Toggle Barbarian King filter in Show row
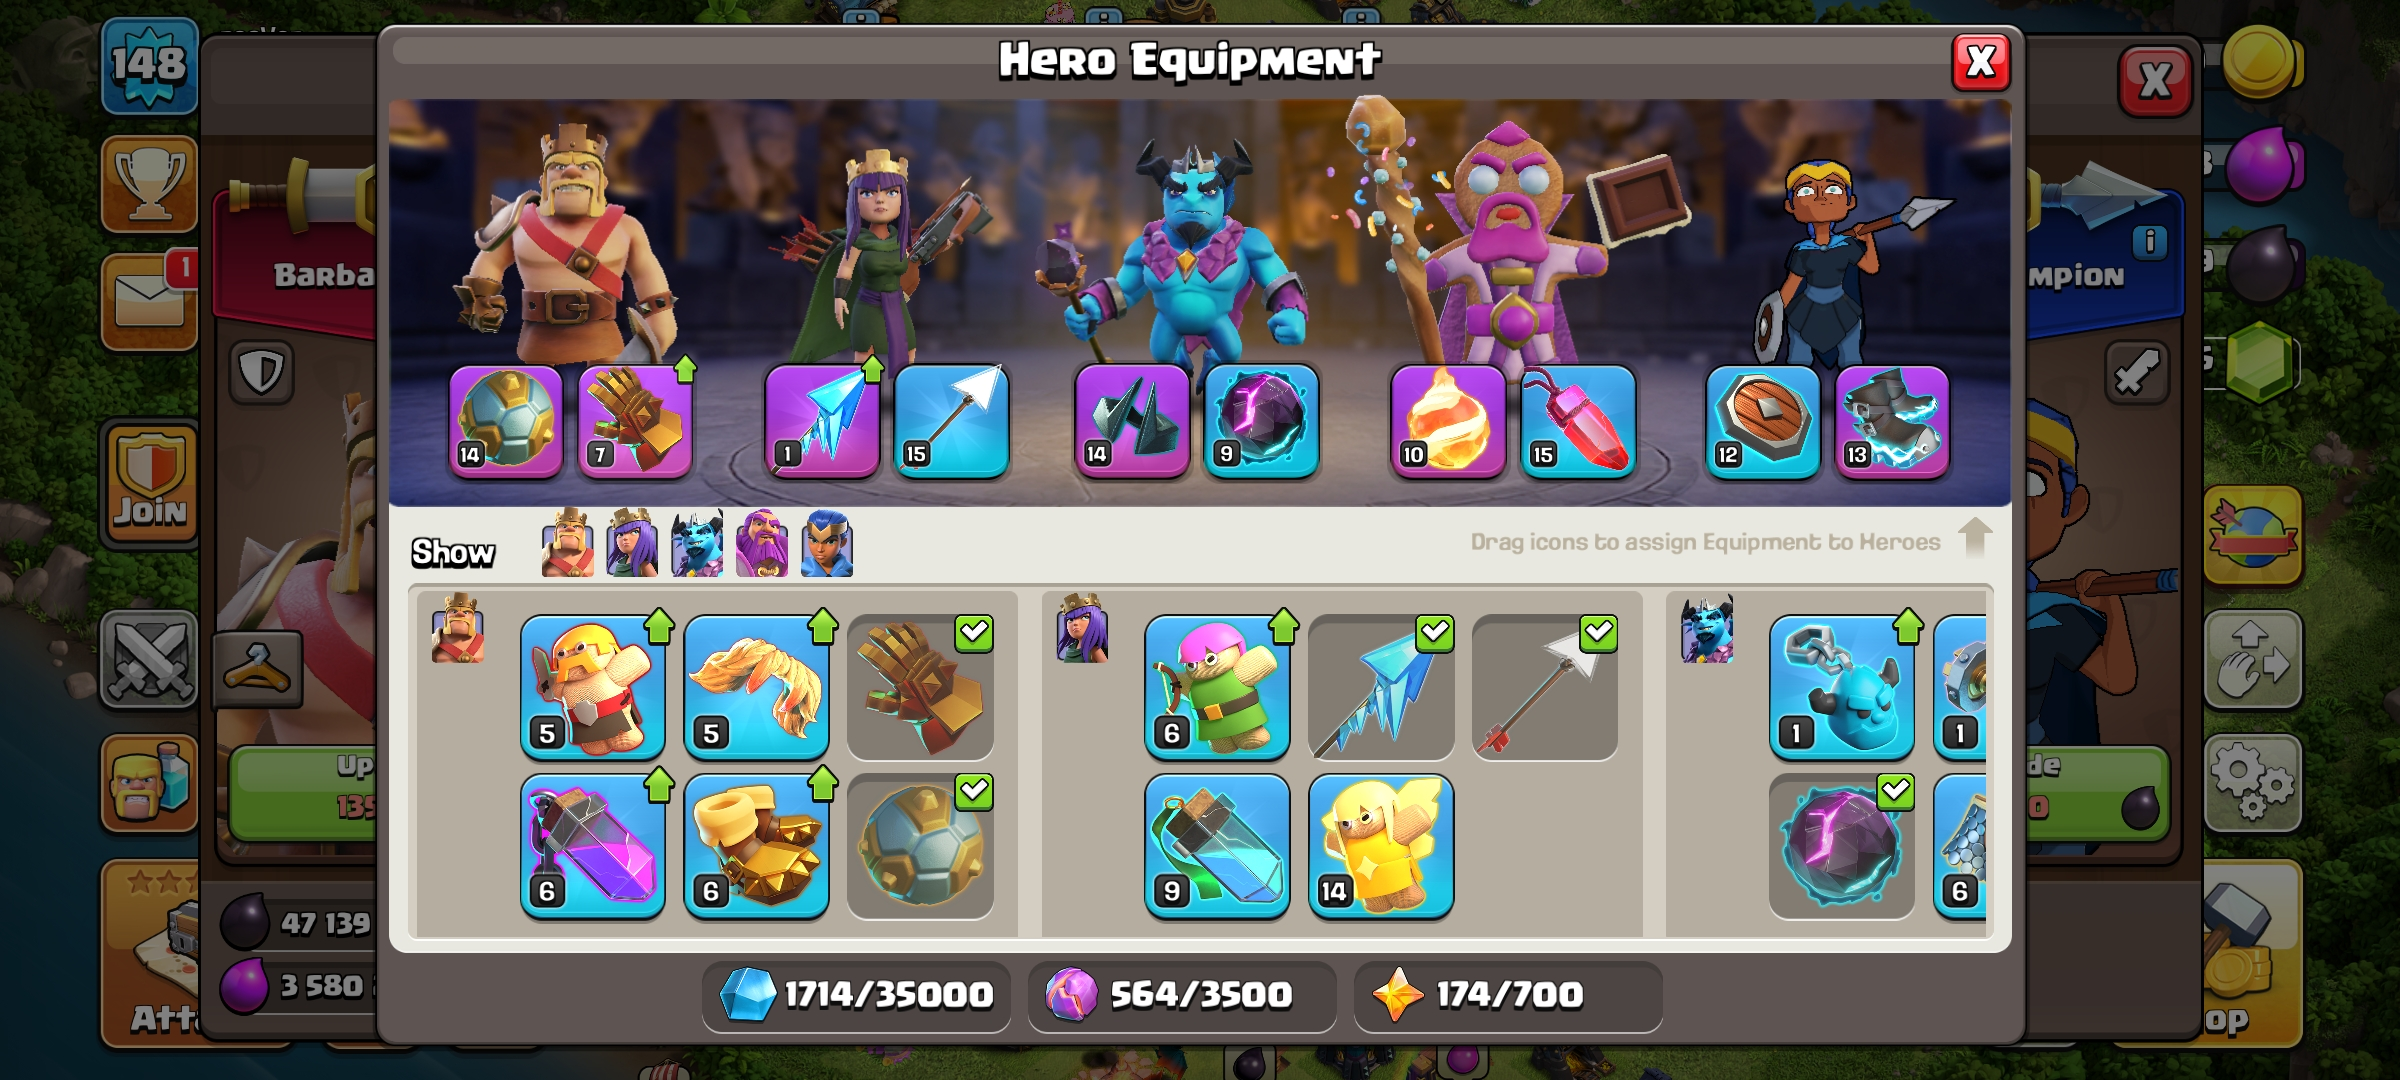 tap(567, 543)
